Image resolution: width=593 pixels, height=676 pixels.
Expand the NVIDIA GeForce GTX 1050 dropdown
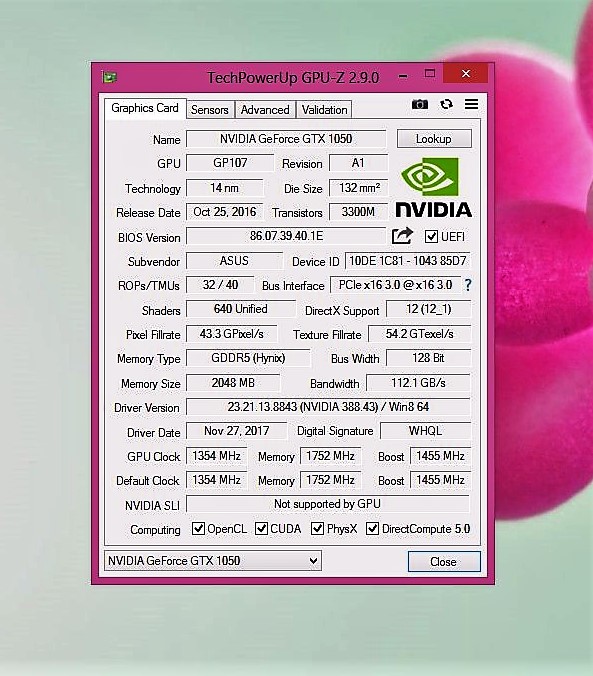pos(213,560)
